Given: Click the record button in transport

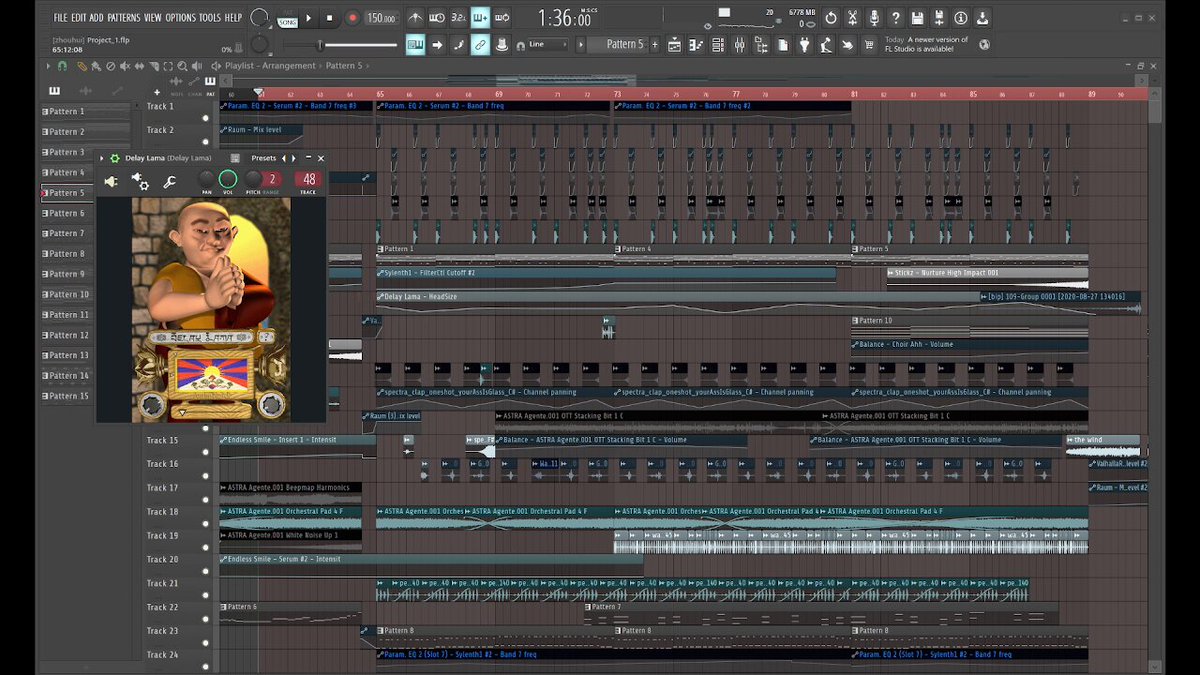Looking at the screenshot, I should coord(352,18).
